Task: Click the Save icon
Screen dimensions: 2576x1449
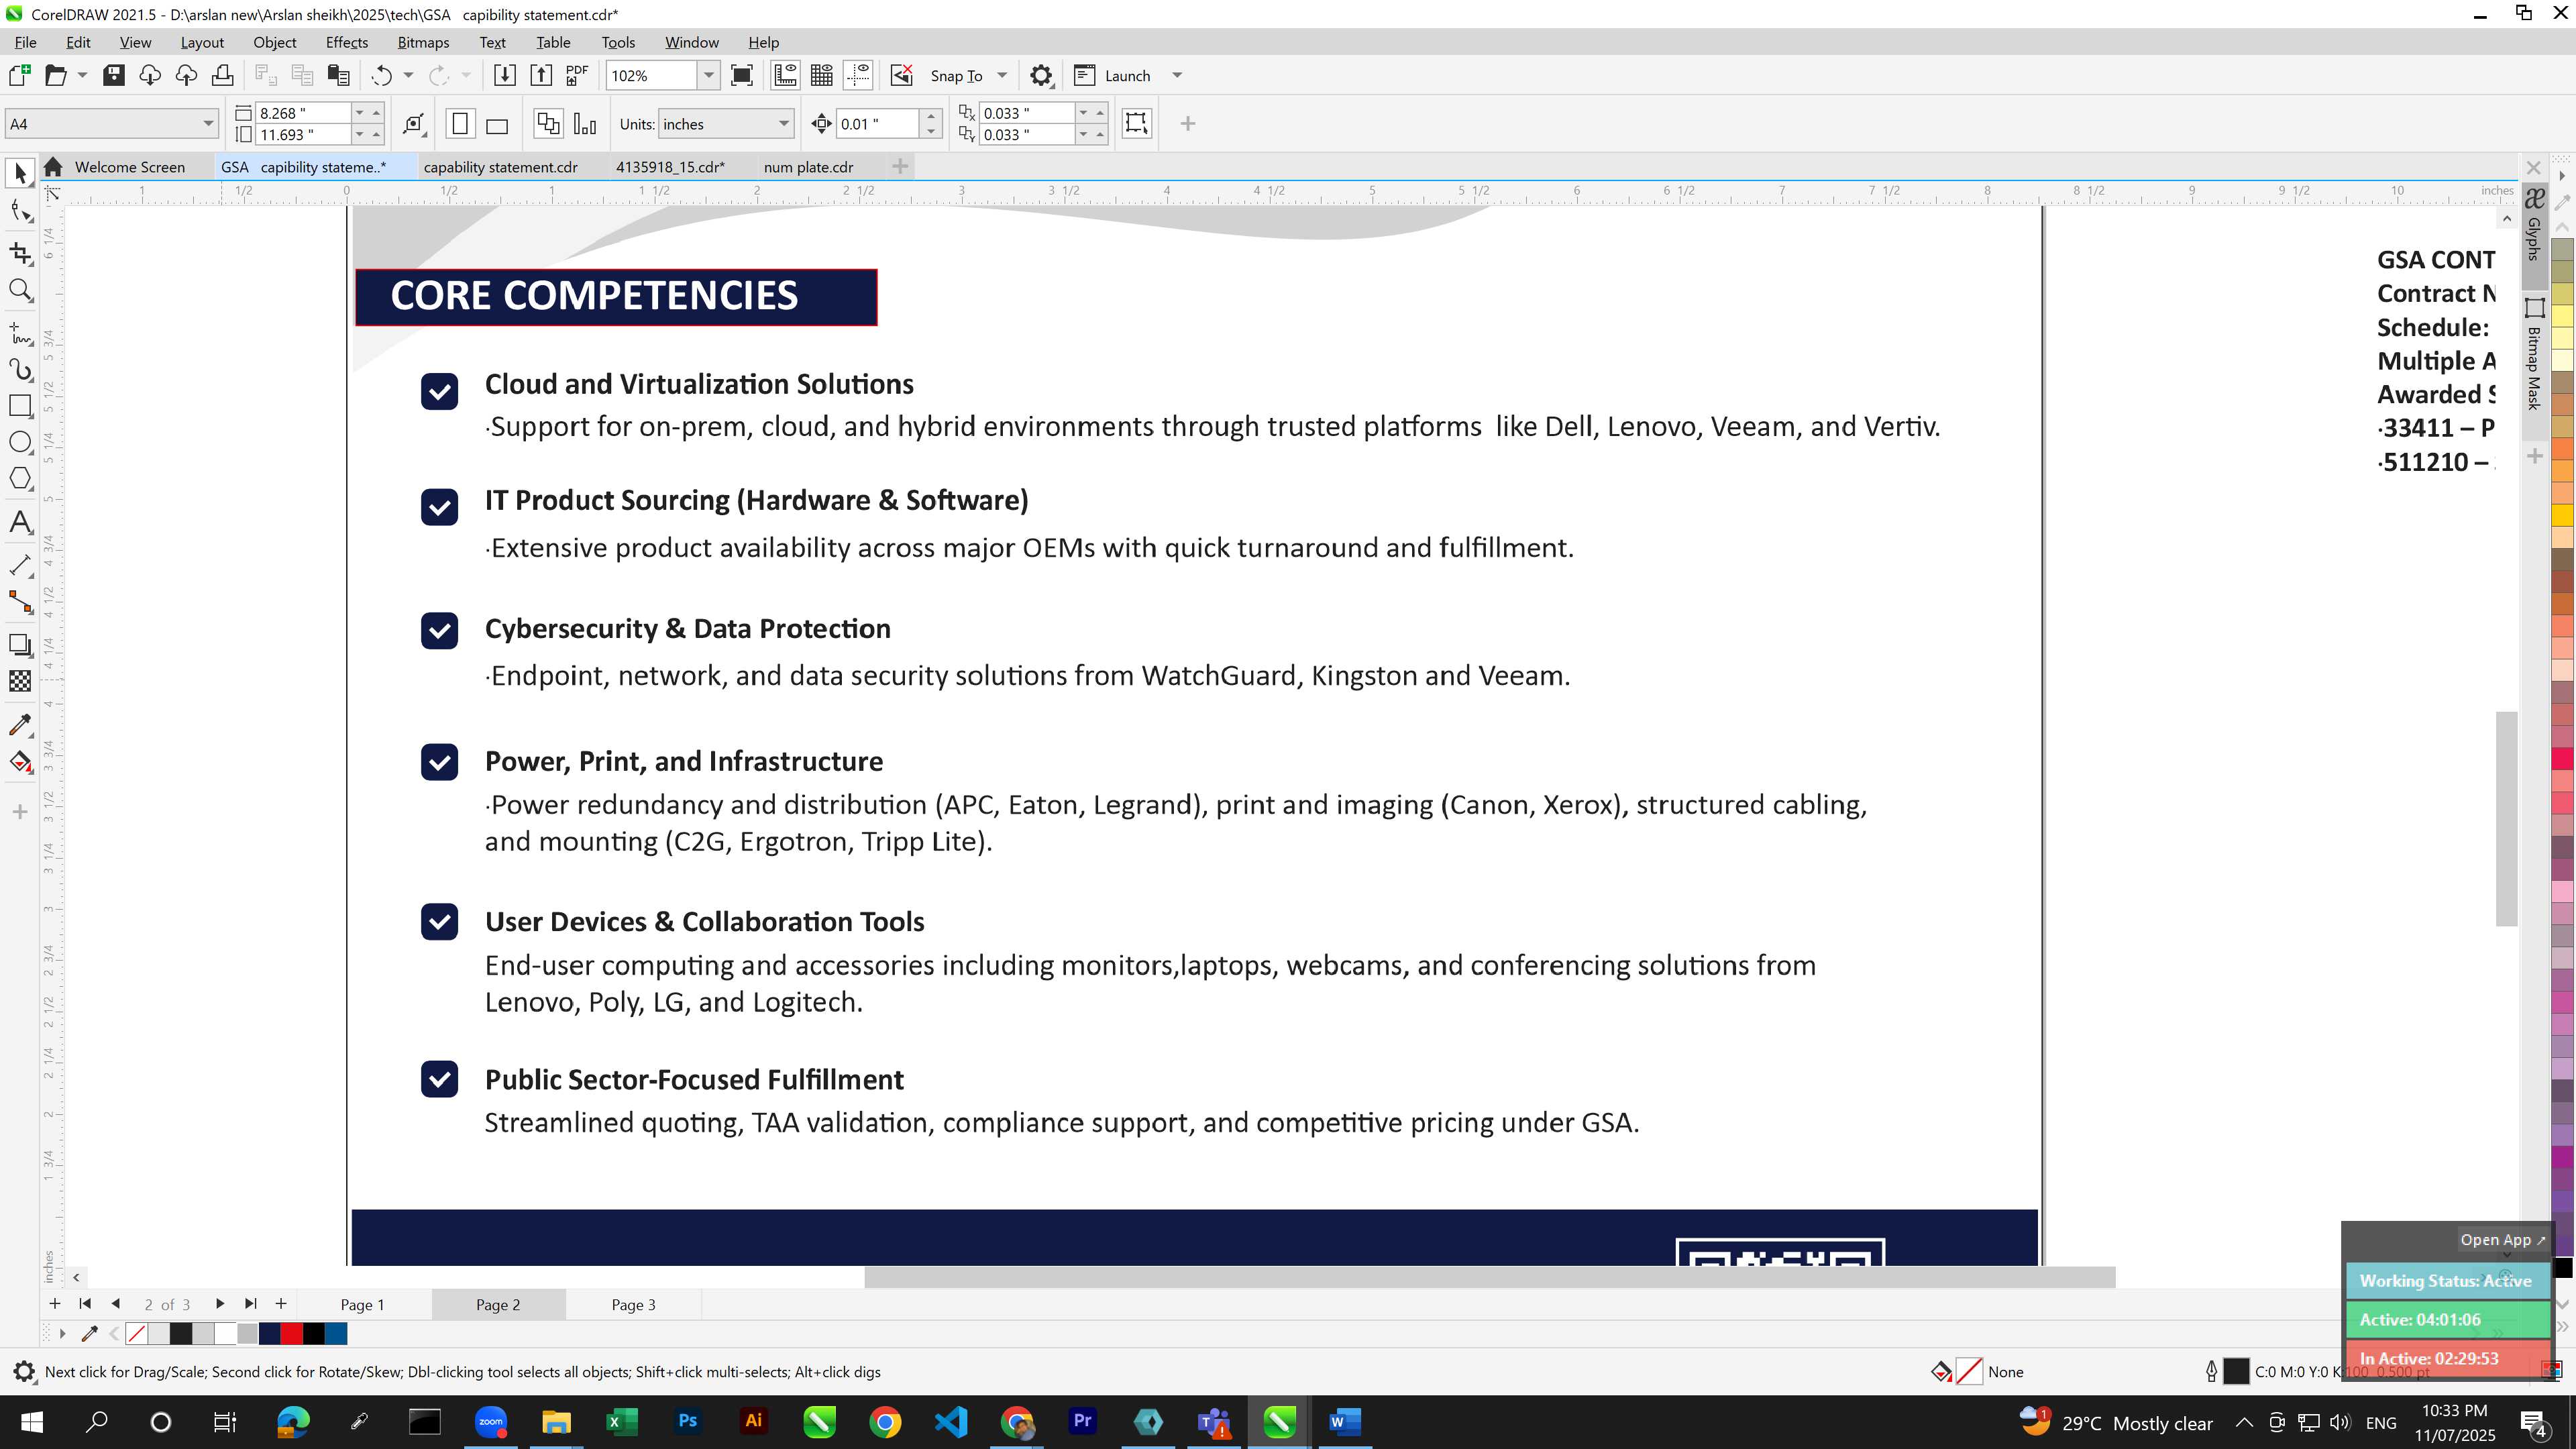Action: [114, 75]
